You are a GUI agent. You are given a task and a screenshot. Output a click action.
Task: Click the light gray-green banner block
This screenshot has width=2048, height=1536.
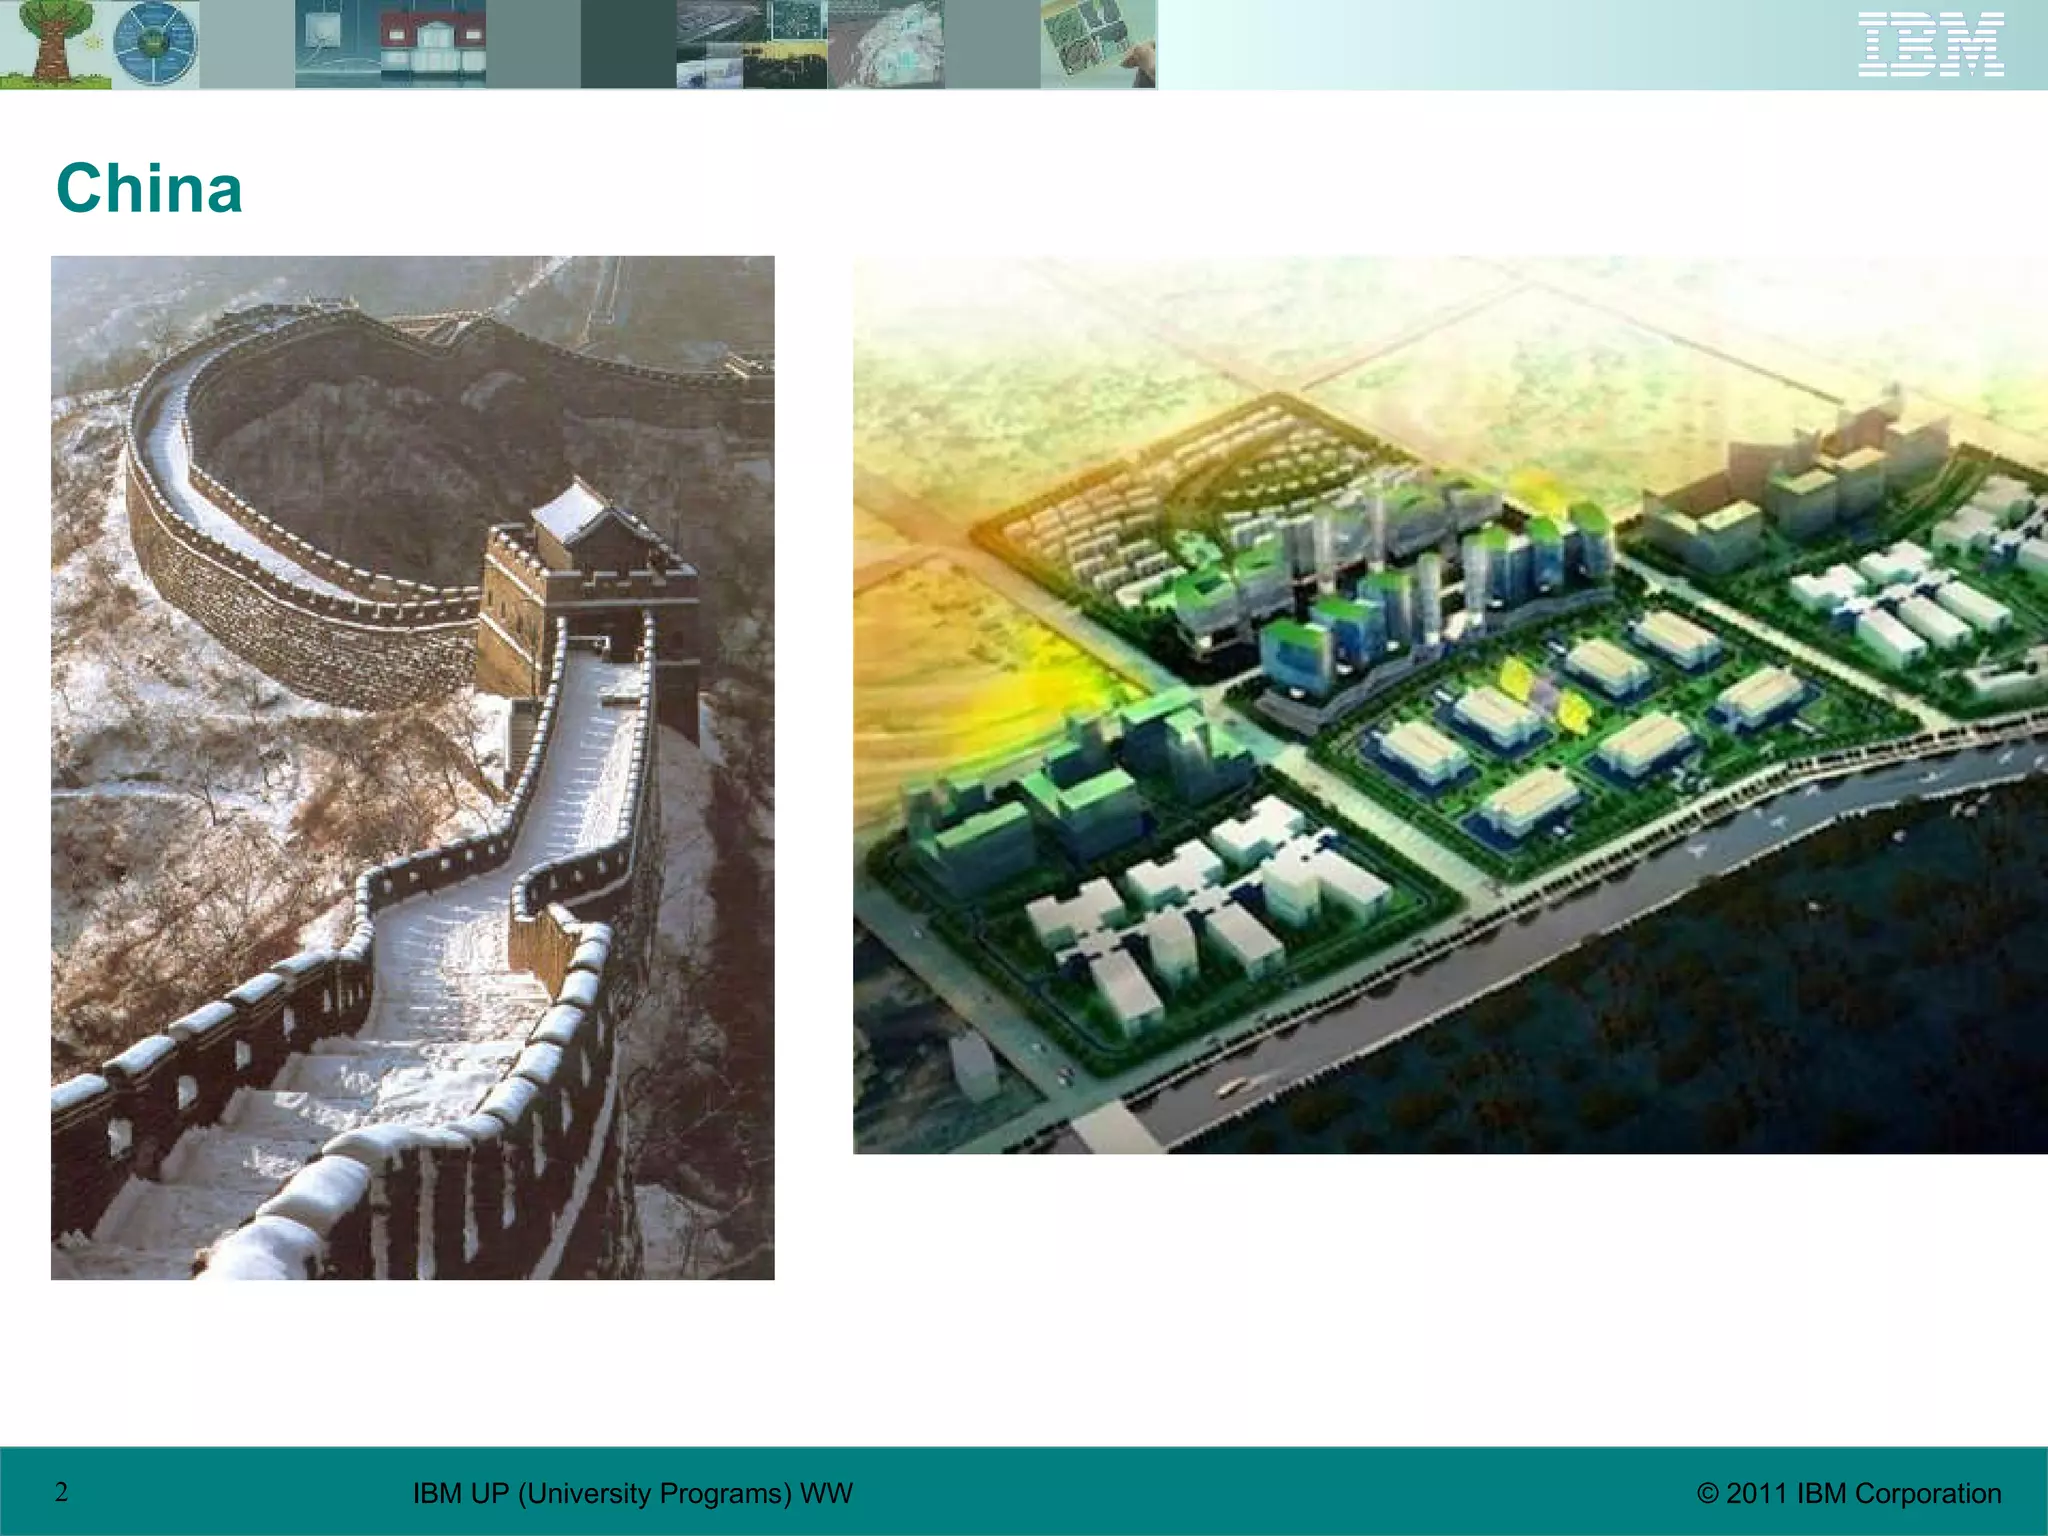coord(246,44)
